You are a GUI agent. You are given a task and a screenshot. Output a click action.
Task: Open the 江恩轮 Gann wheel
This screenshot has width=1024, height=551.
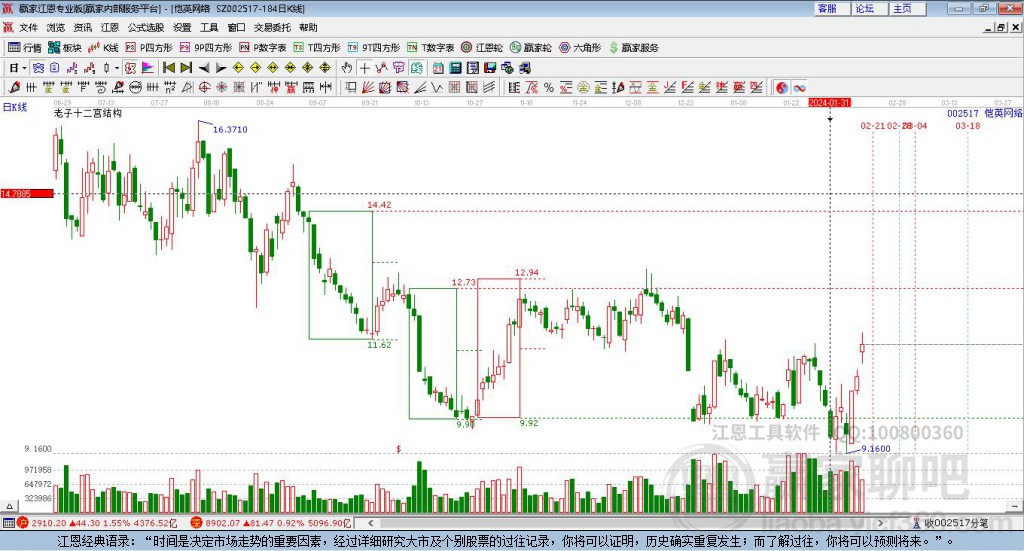pos(482,48)
